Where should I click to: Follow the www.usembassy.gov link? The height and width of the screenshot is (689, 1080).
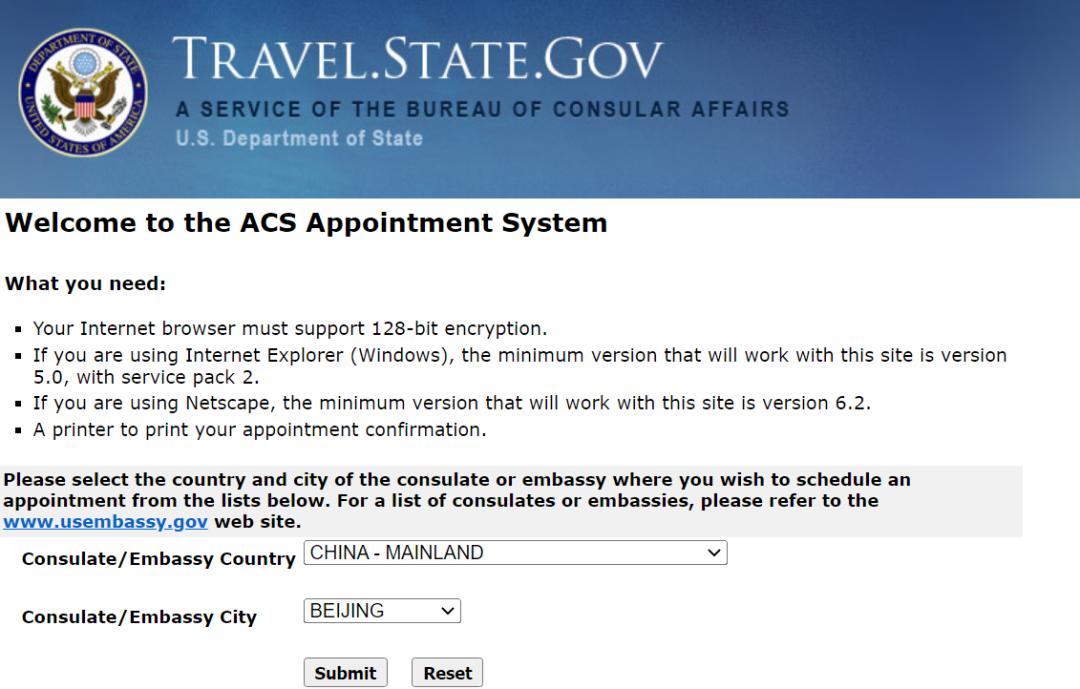click(x=105, y=522)
